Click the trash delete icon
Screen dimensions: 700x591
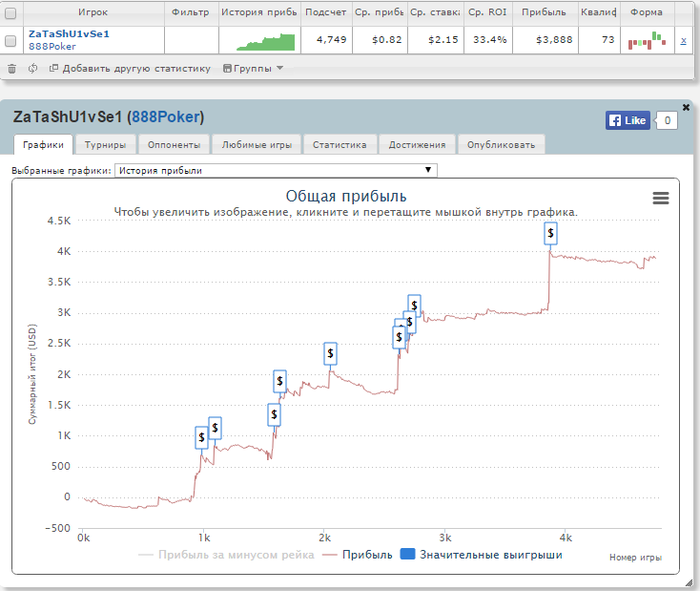(12, 69)
